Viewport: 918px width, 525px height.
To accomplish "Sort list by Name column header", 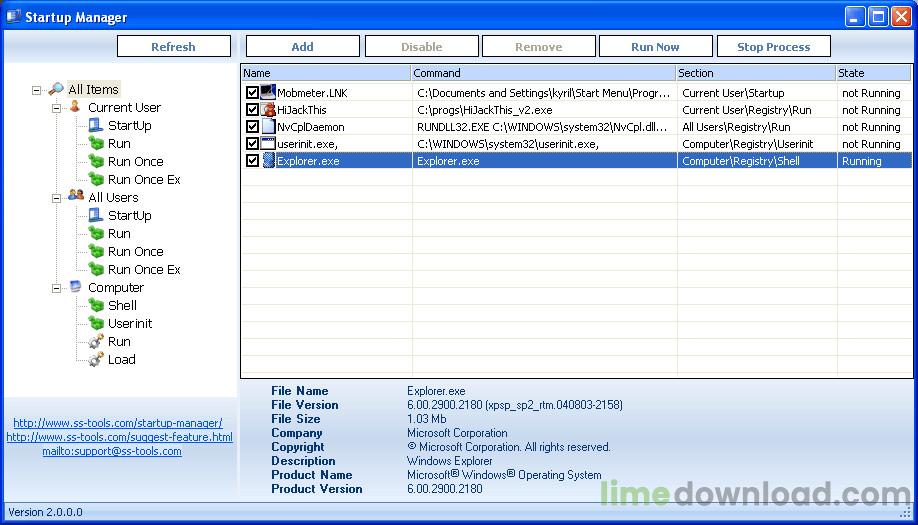I will [325, 73].
